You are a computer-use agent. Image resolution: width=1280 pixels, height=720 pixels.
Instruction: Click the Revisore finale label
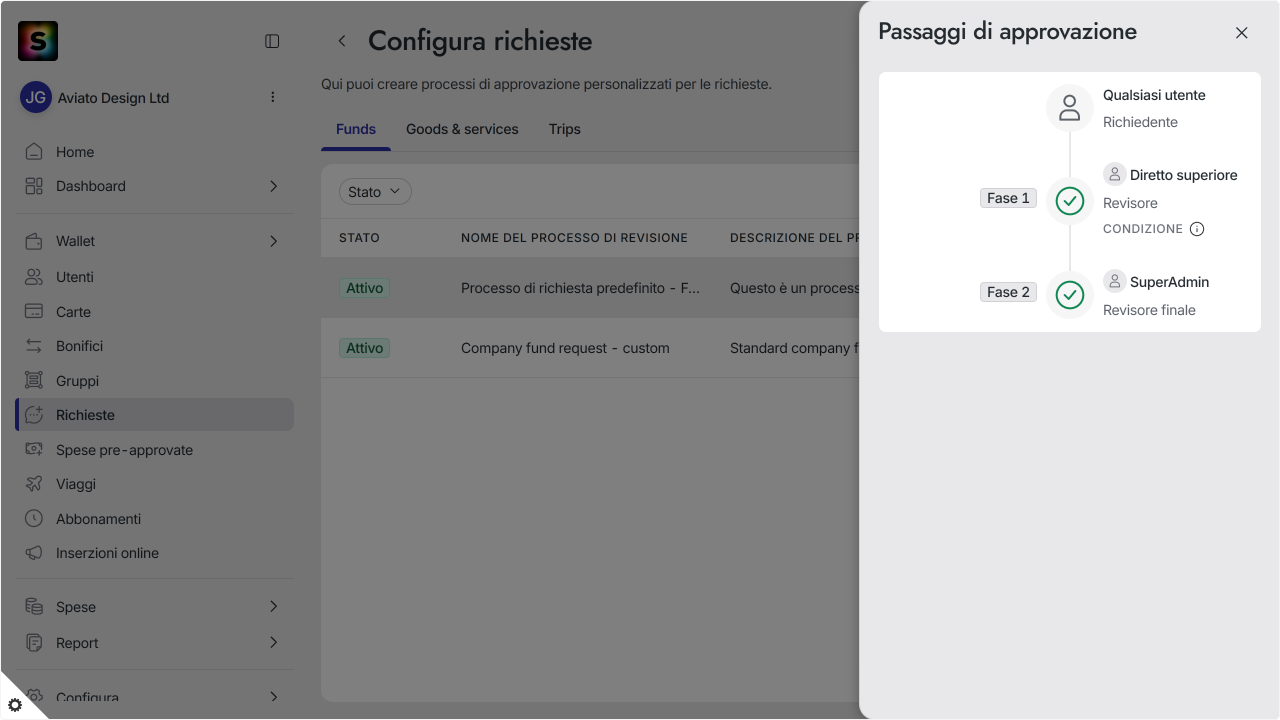1149,310
